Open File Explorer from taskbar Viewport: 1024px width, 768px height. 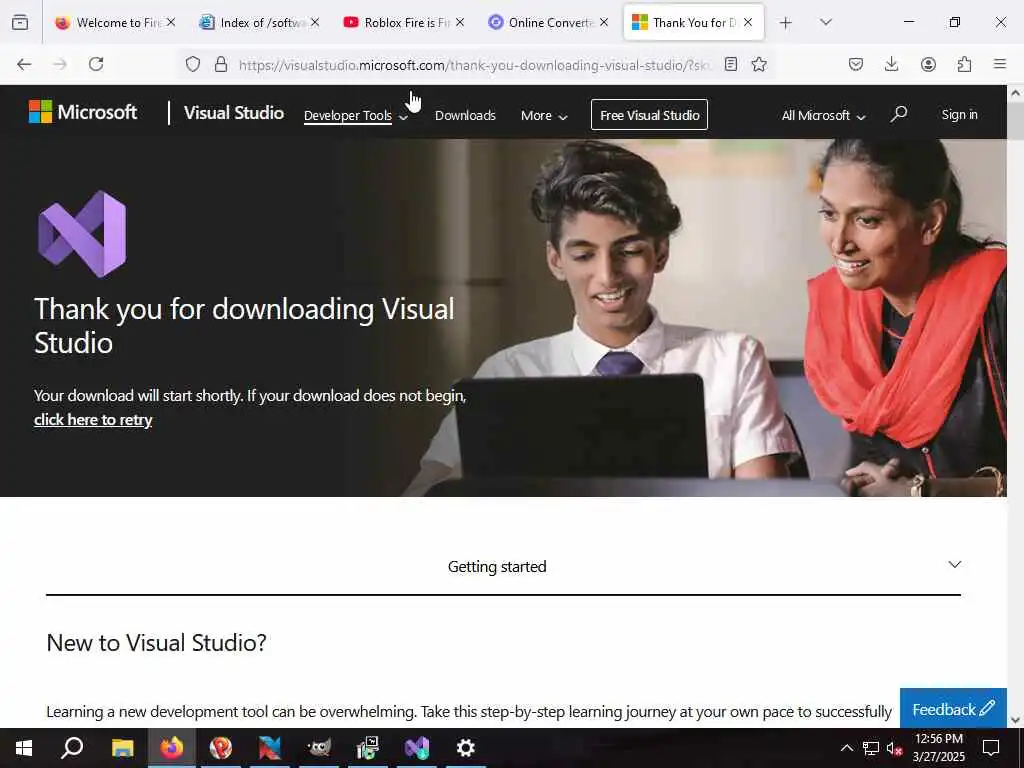(x=122, y=748)
